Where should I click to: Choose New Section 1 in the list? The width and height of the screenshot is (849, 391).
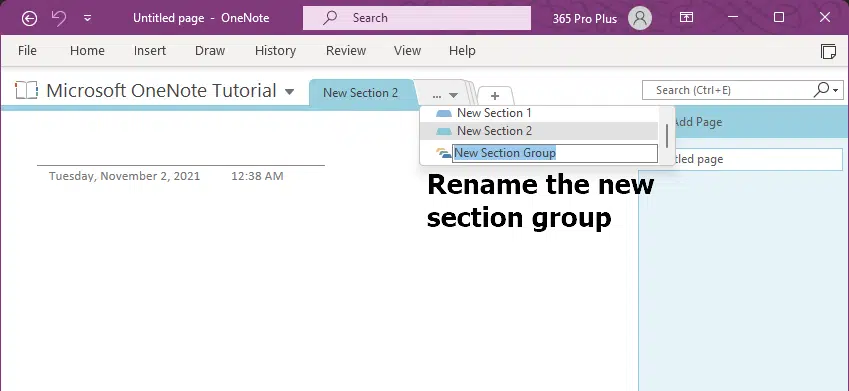tap(539, 113)
